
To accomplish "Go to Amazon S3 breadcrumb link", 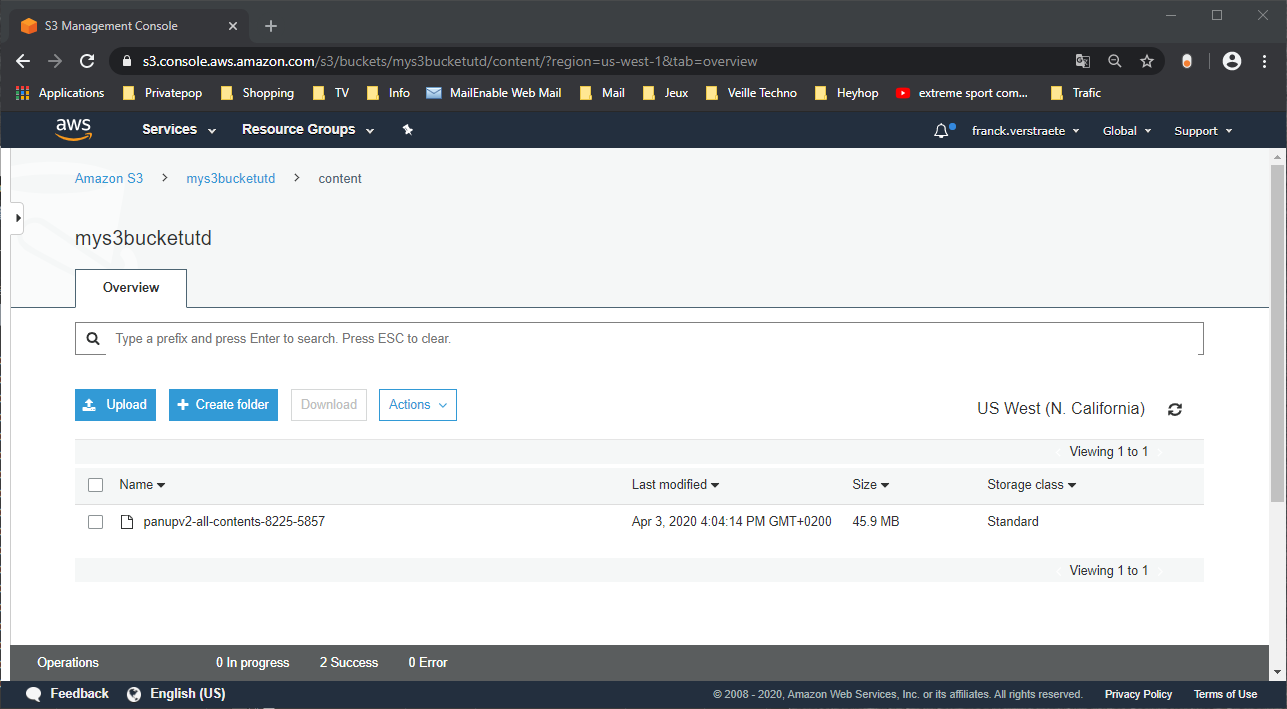I will pos(109,179).
